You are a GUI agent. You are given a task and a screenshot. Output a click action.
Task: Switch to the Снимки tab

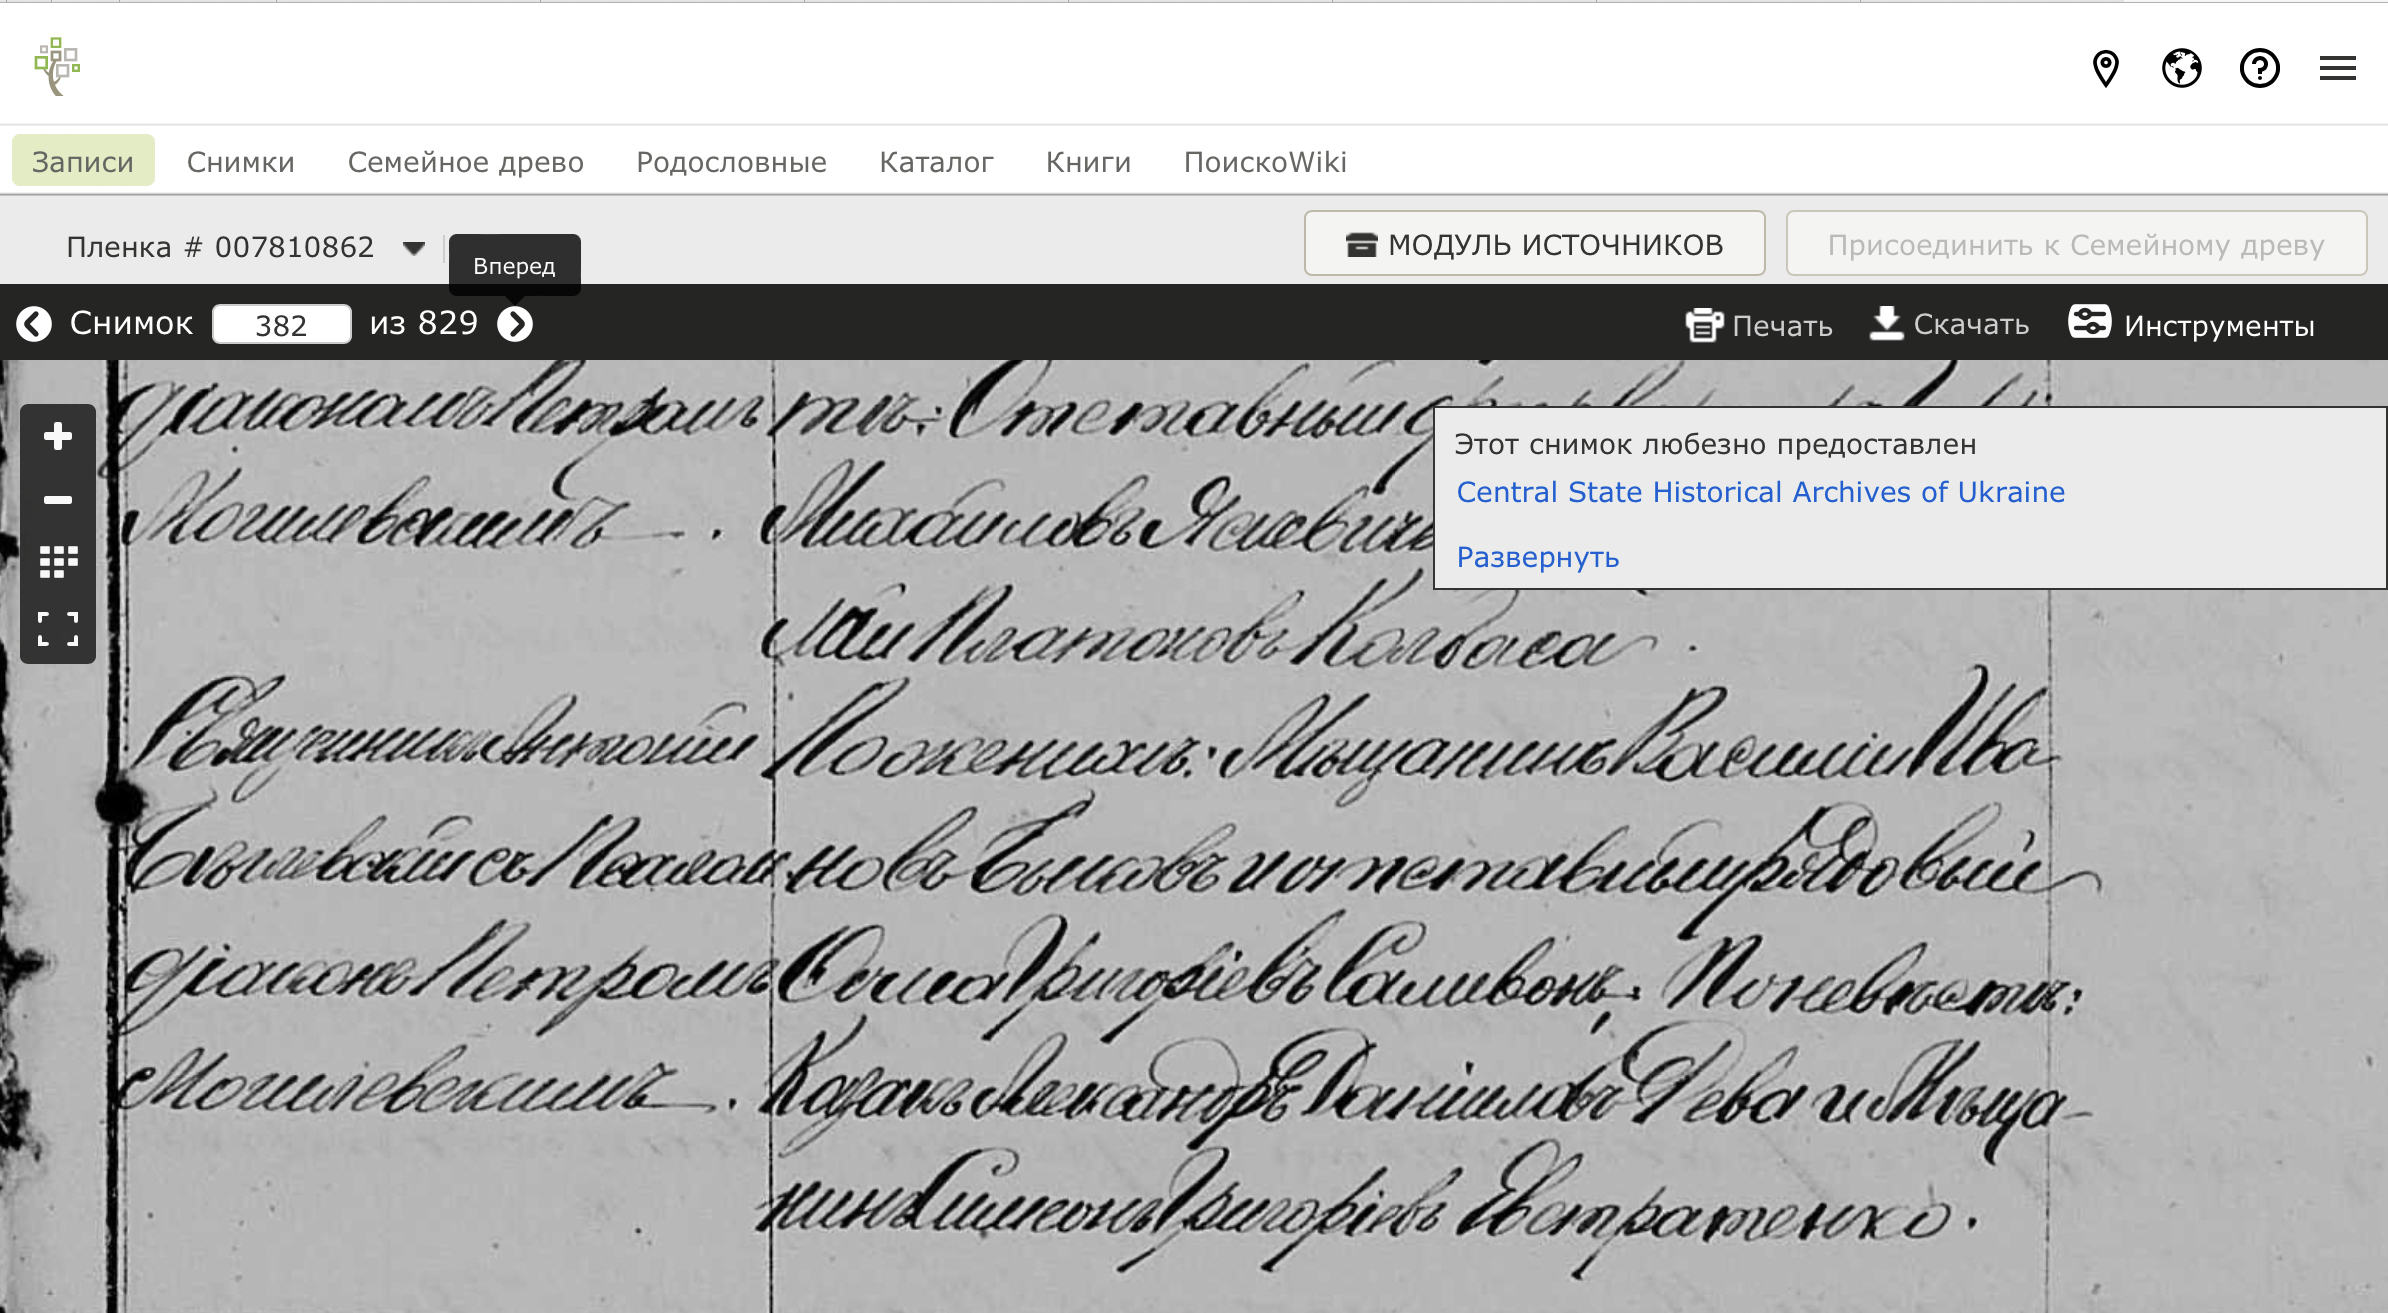pyautogui.click(x=241, y=161)
